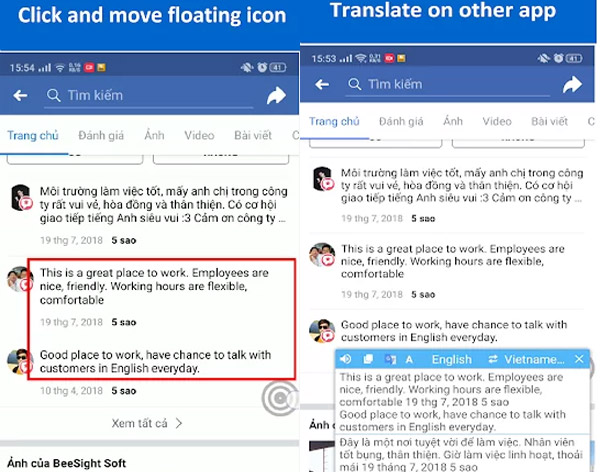Share page via right screen share arrow

coord(572,85)
